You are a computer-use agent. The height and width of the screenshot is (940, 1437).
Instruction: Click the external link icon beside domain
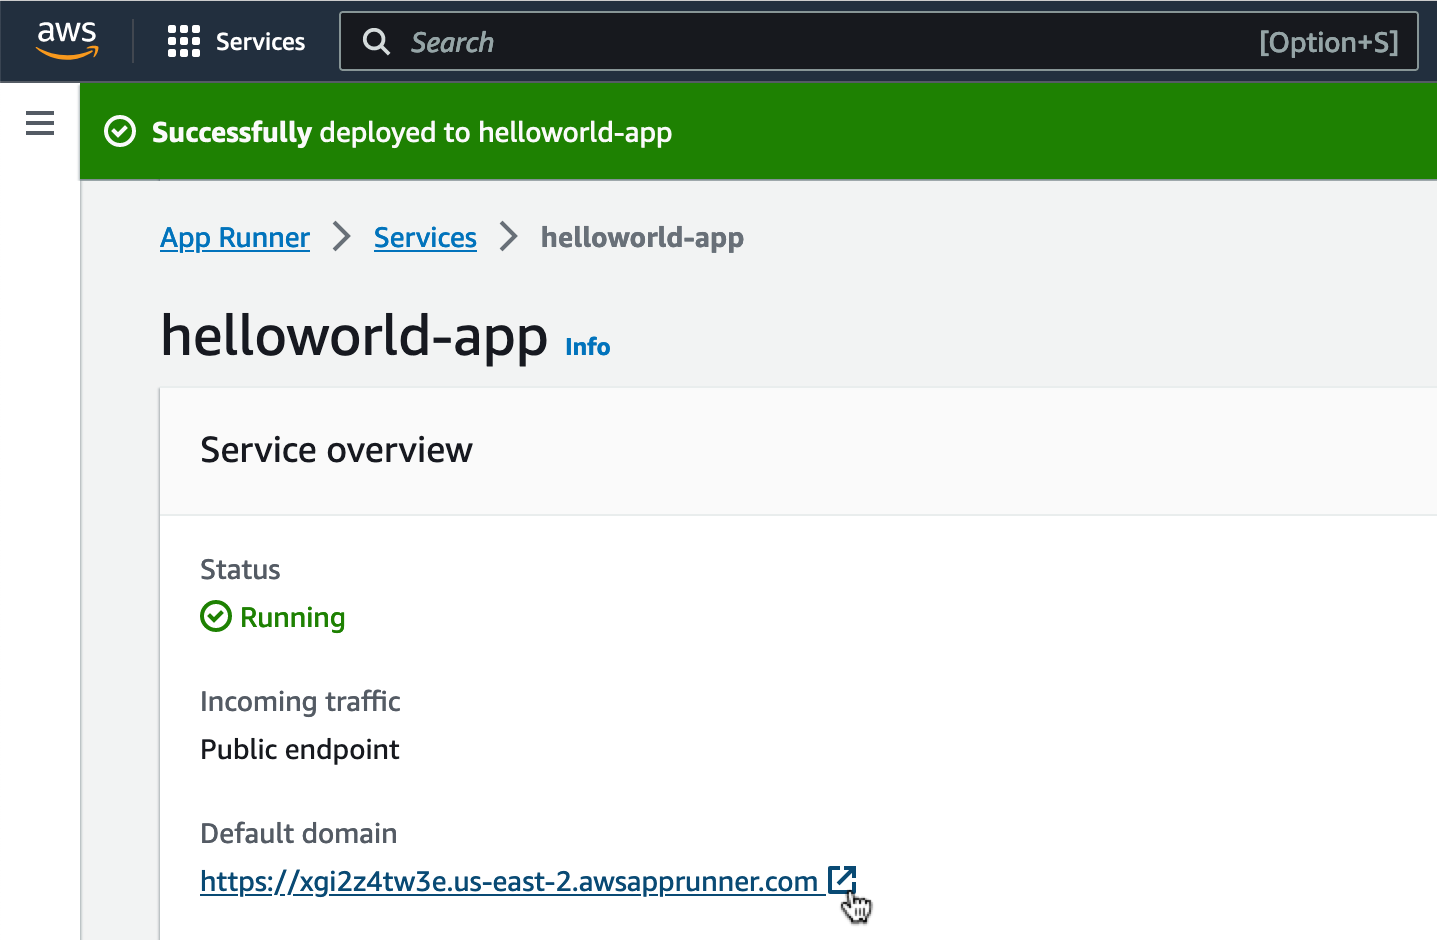point(842,879)
